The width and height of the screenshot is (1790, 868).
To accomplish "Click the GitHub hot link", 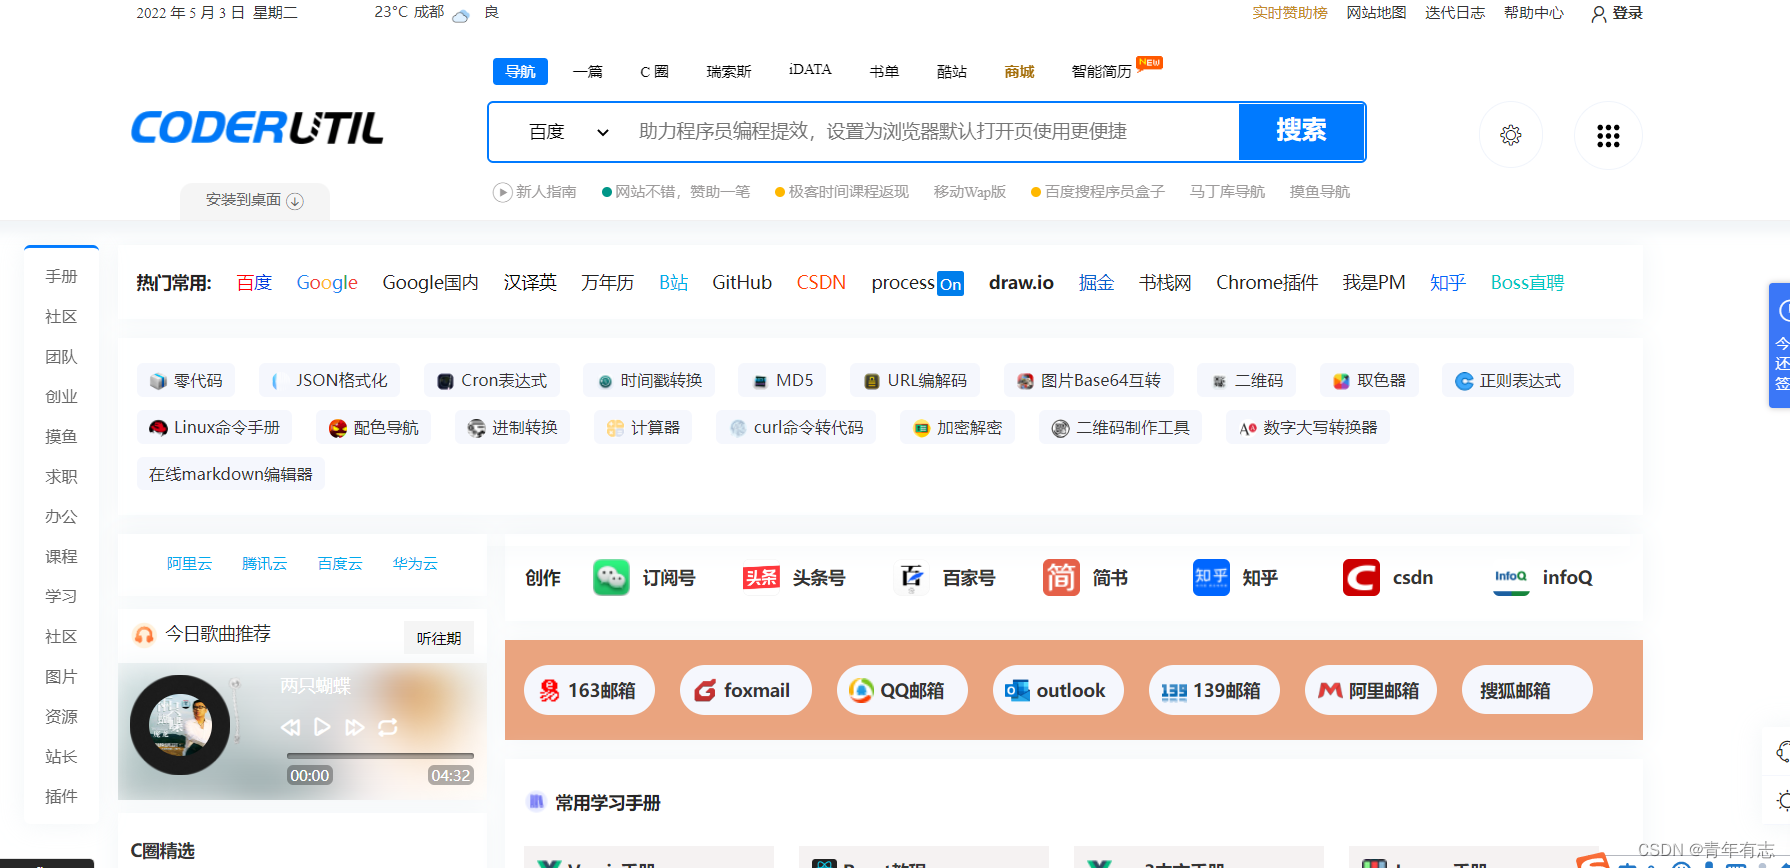I will [x=741, y=283].
